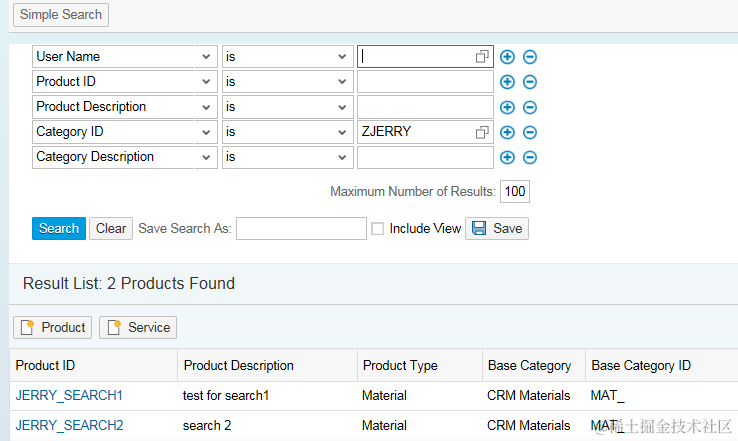Remove the Category Description criterion row

pyautogui.click(x=530, y=157)
